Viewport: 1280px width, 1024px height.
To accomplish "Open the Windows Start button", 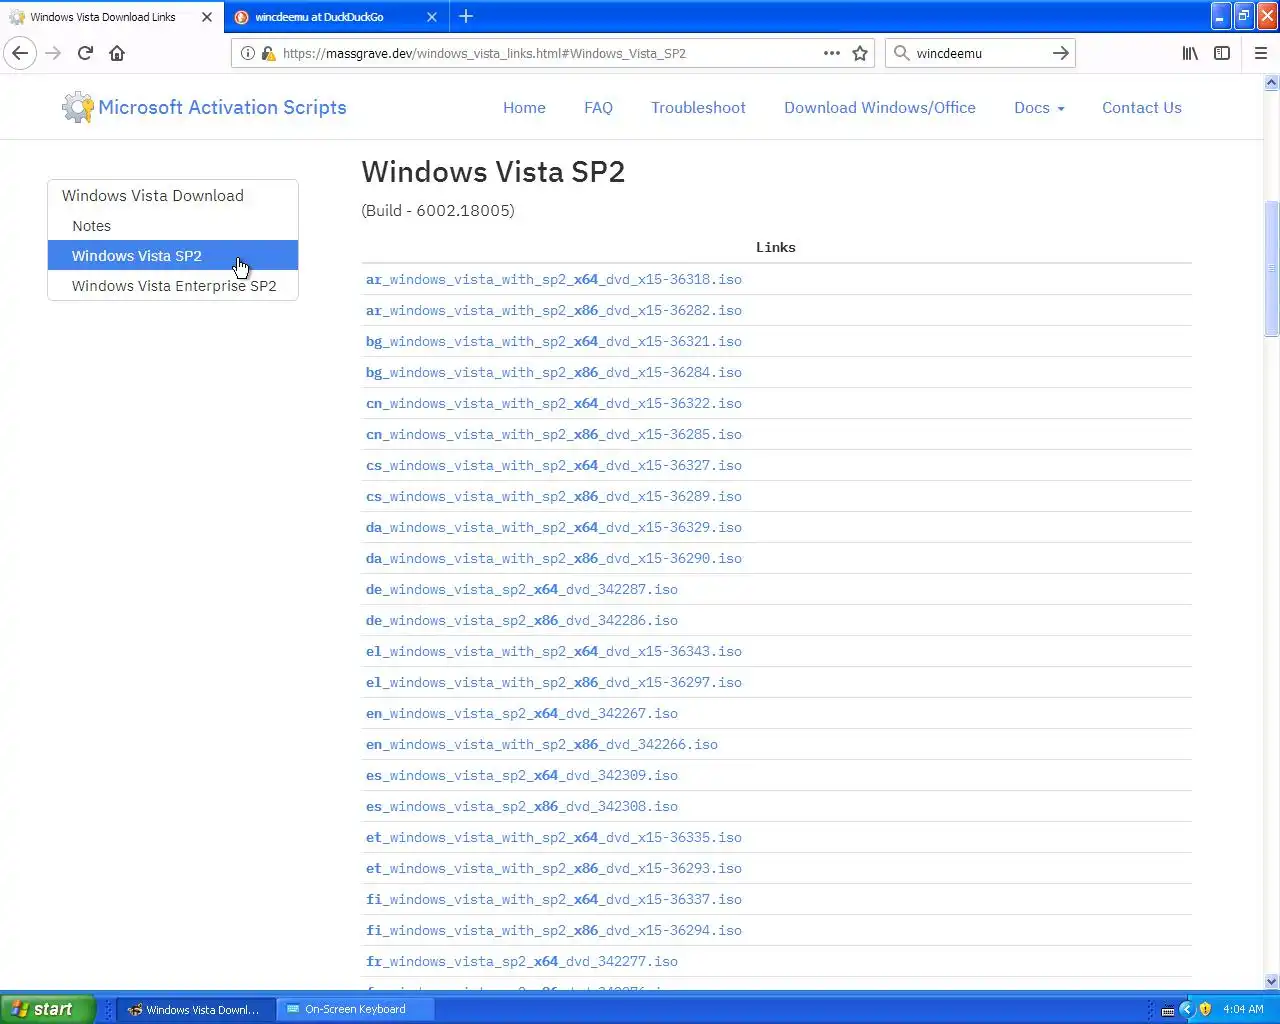I will 48,1009.
